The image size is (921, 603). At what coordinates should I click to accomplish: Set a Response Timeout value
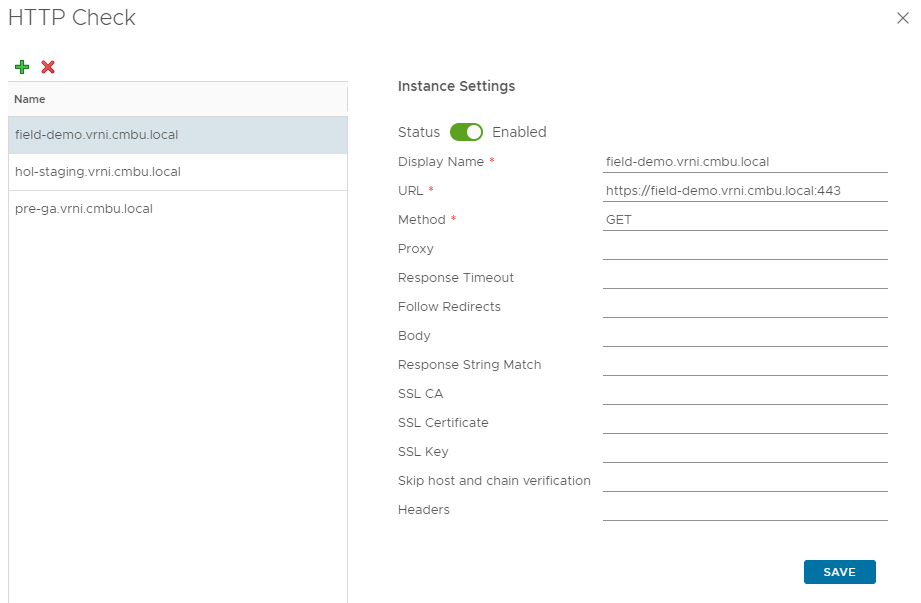click(x=745, y=277)
